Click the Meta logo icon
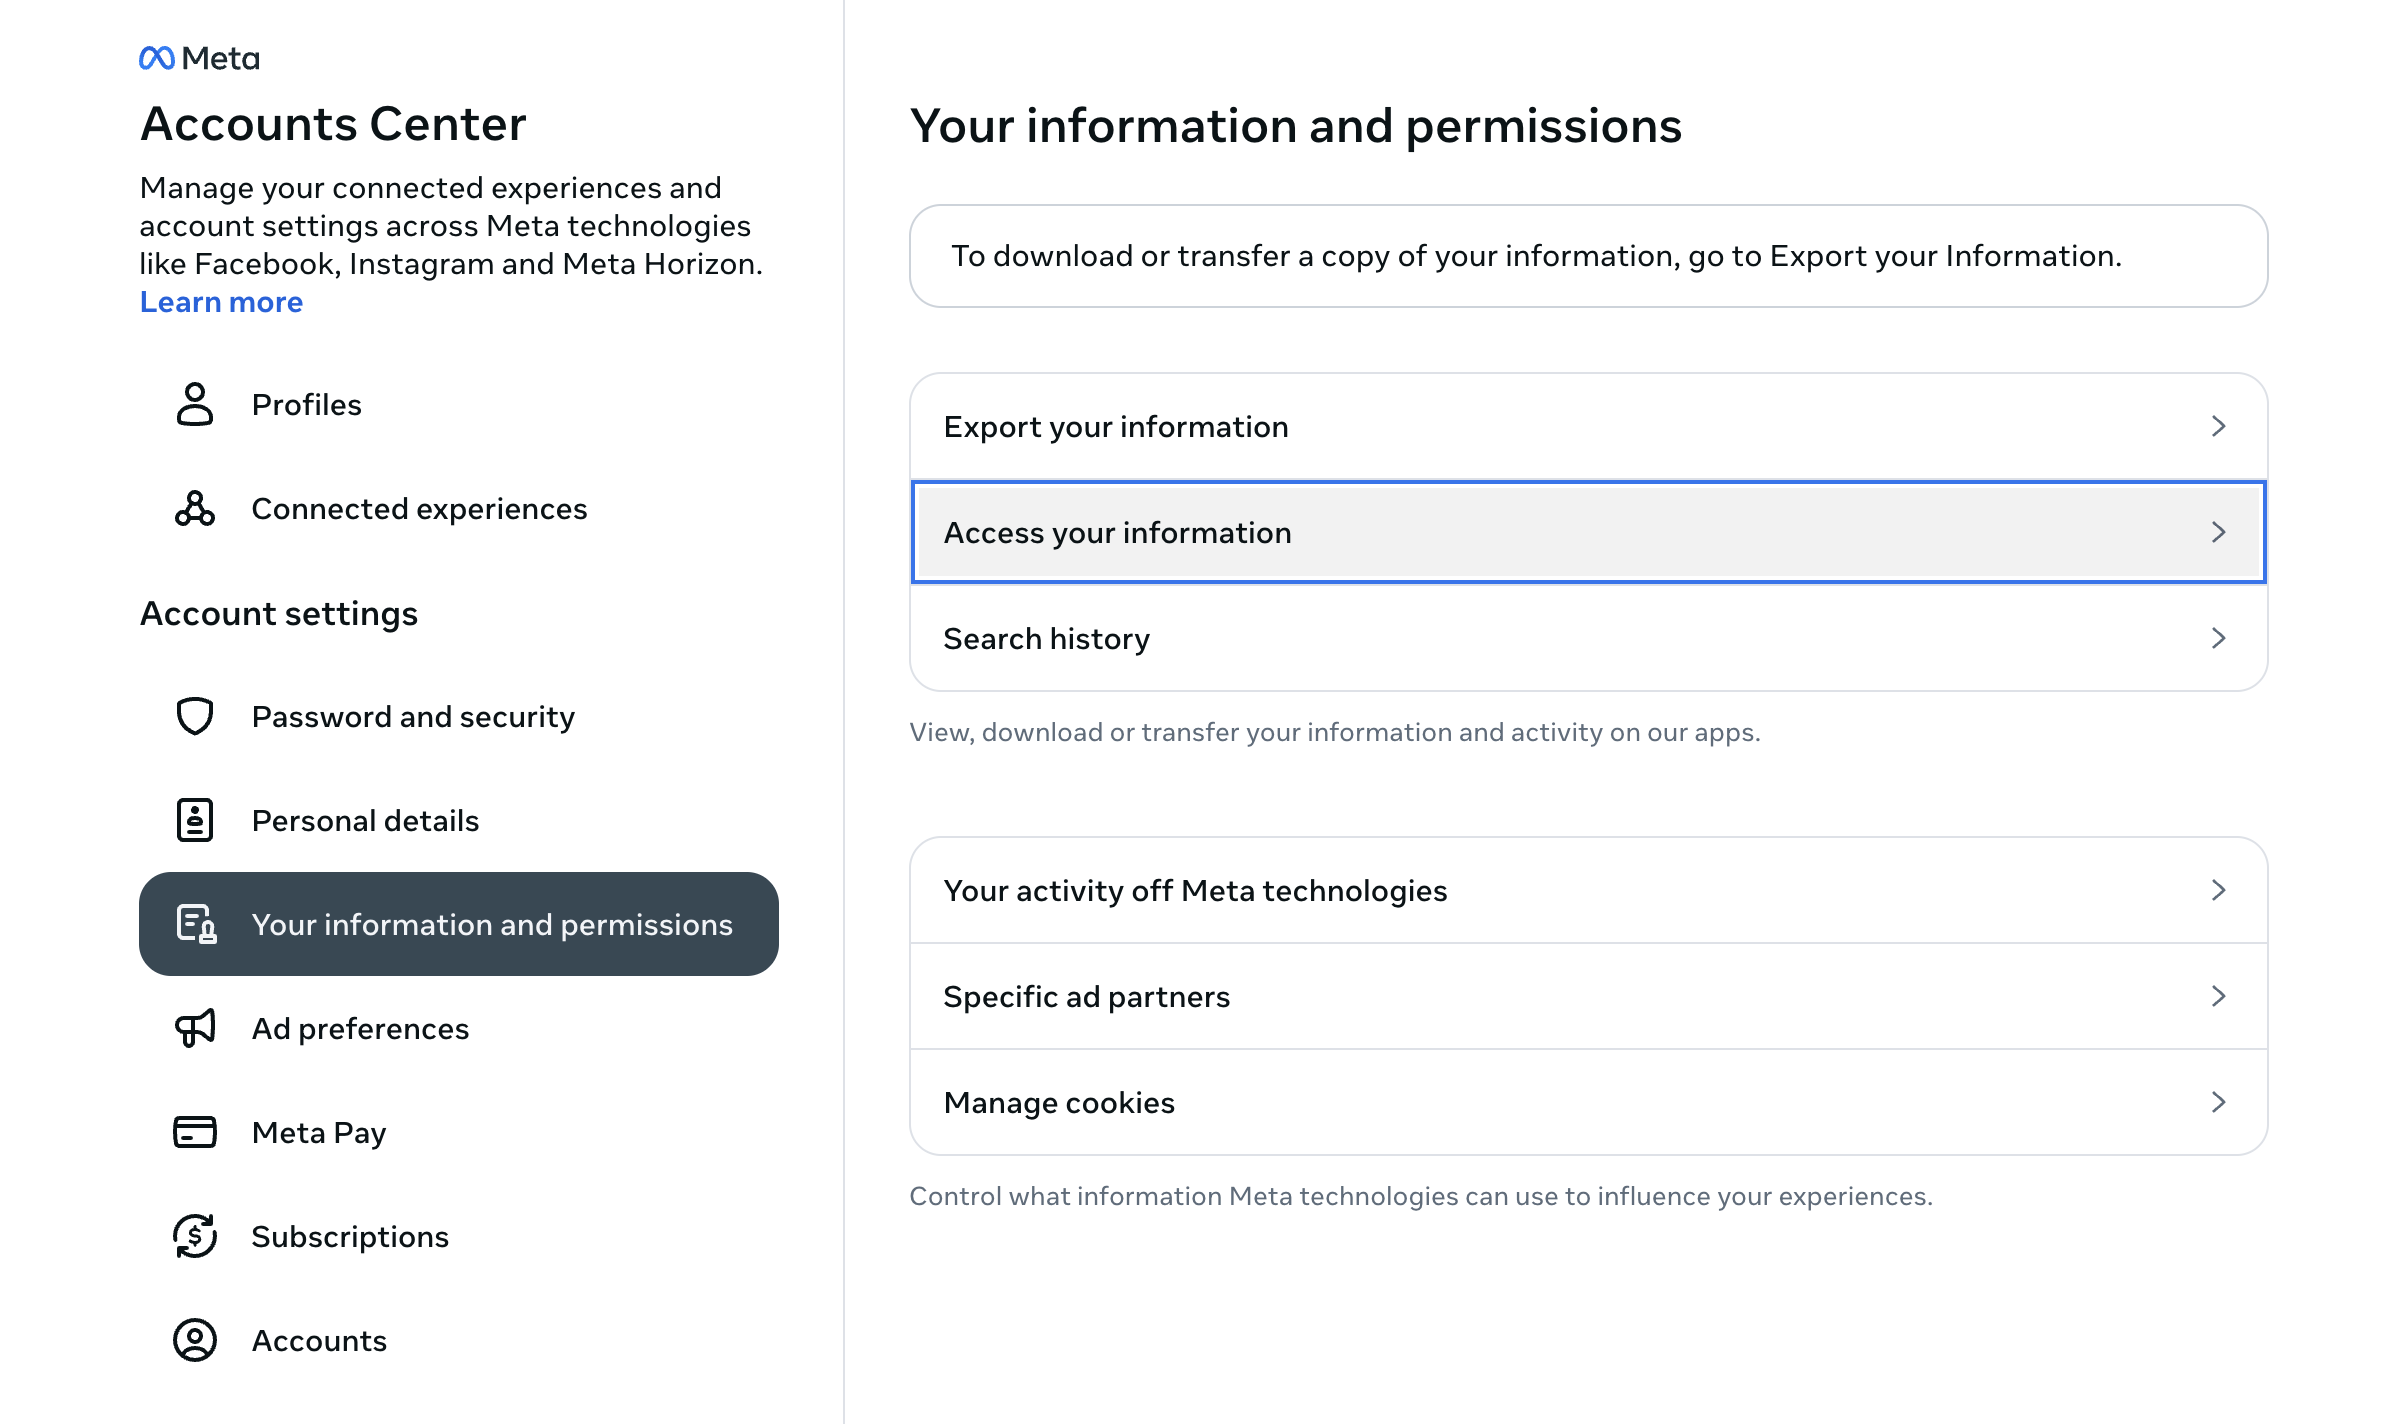This screenshot has height=1424, width=2402. click(x=157, y=58)
